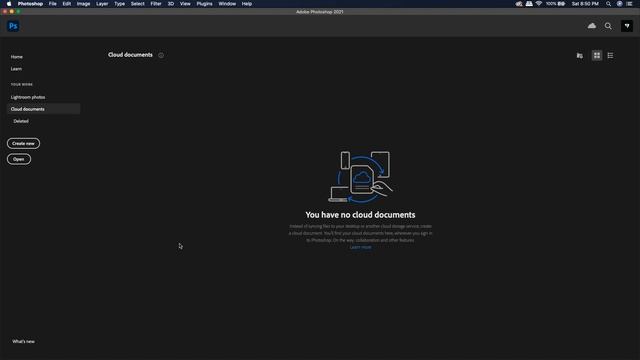Image resolution: width=640 pixels, height=360 pixels.
Task: Go to Learn in sidebar
Action: tap(16, 69)
